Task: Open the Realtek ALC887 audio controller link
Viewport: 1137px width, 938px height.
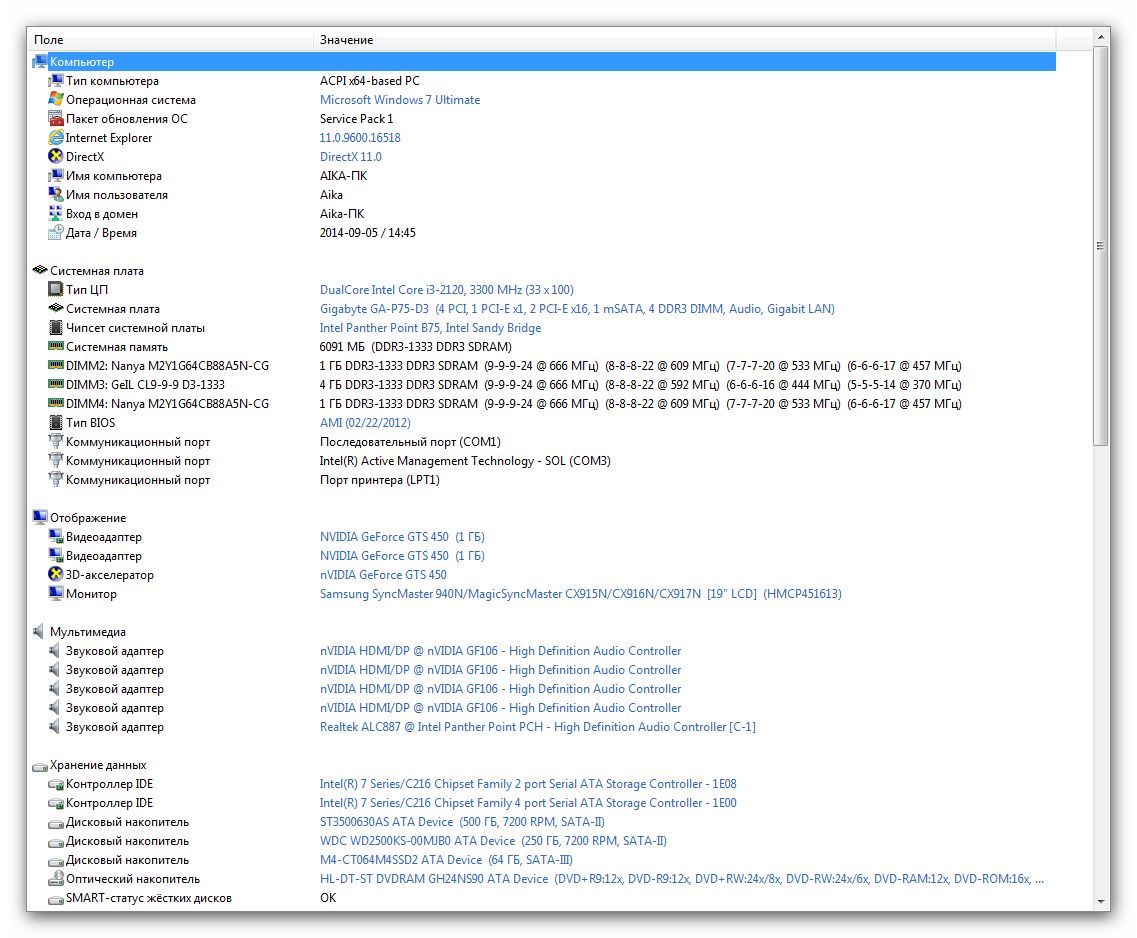Action: [x=537, y=726]
